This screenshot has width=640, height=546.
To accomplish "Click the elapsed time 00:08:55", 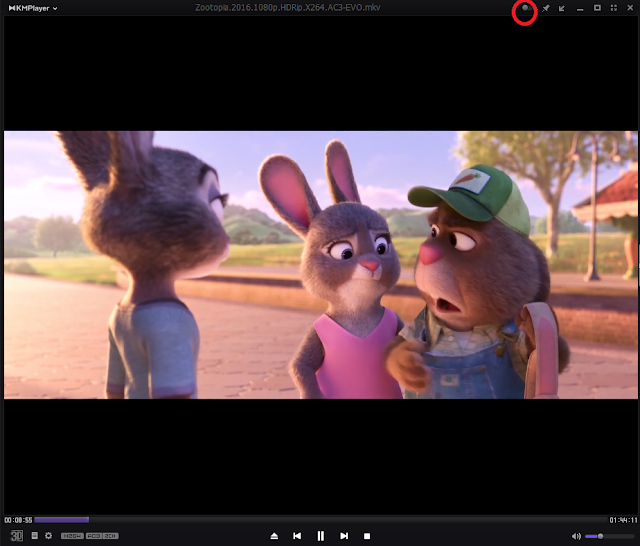I will coord(18,520).
